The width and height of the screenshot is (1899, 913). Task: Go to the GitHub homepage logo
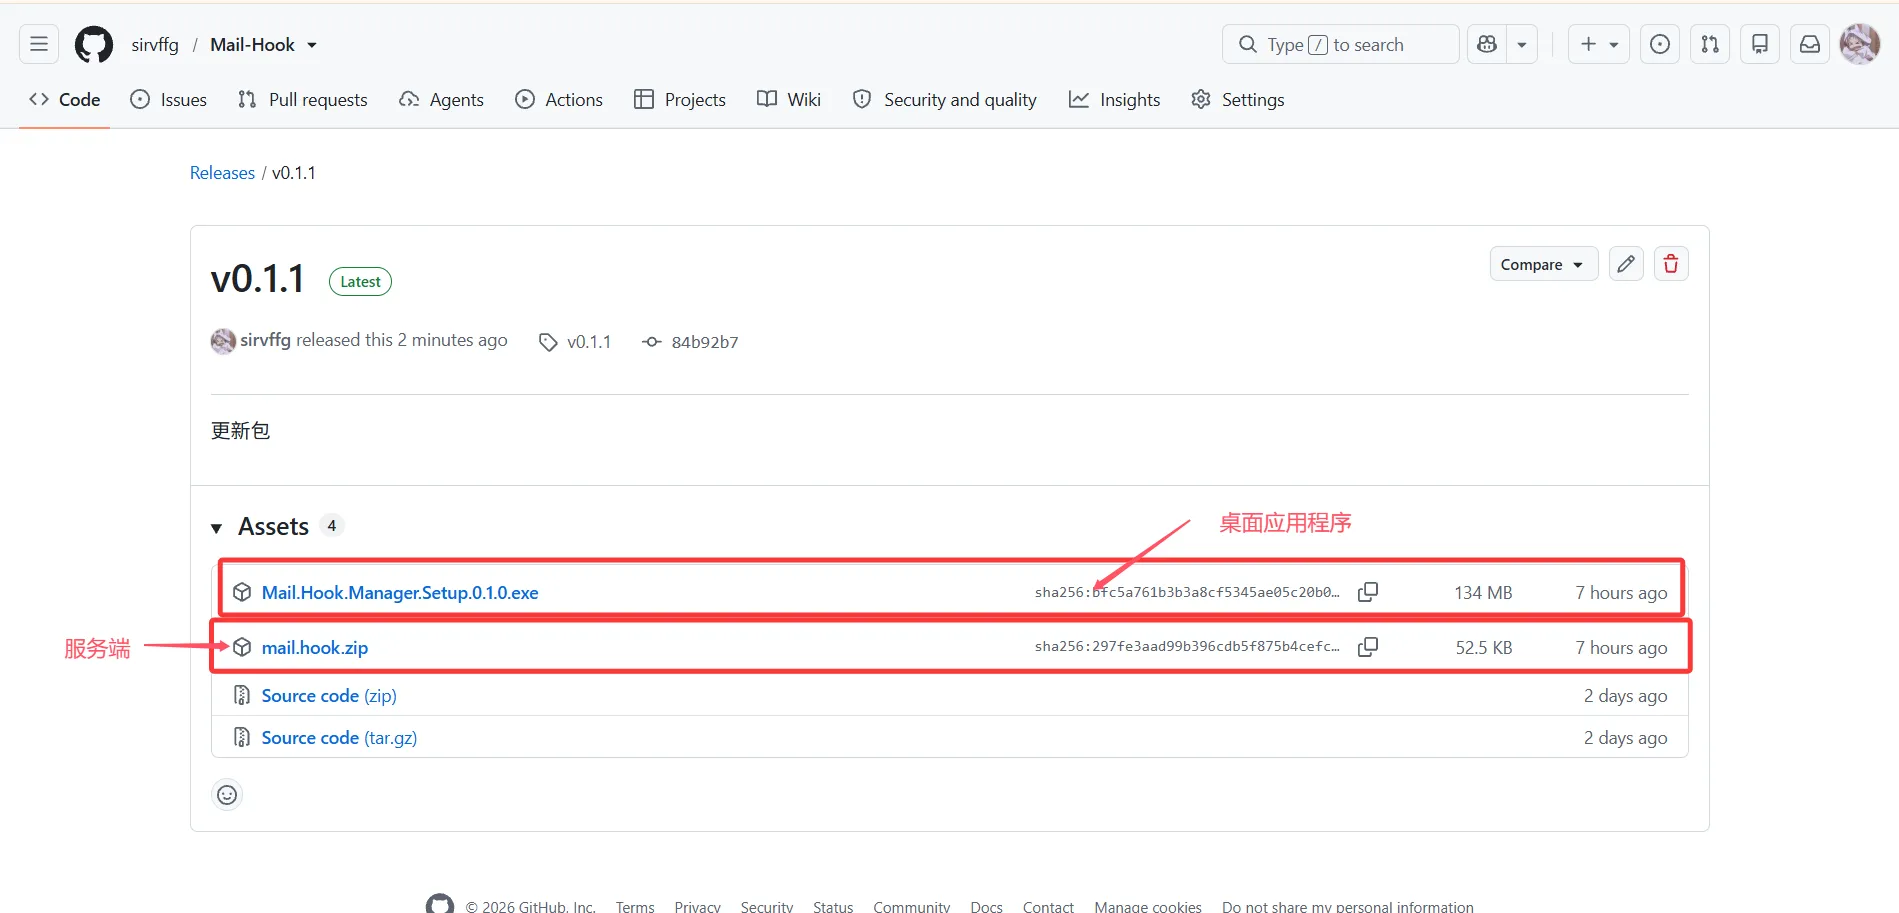[x=94, y=44]
